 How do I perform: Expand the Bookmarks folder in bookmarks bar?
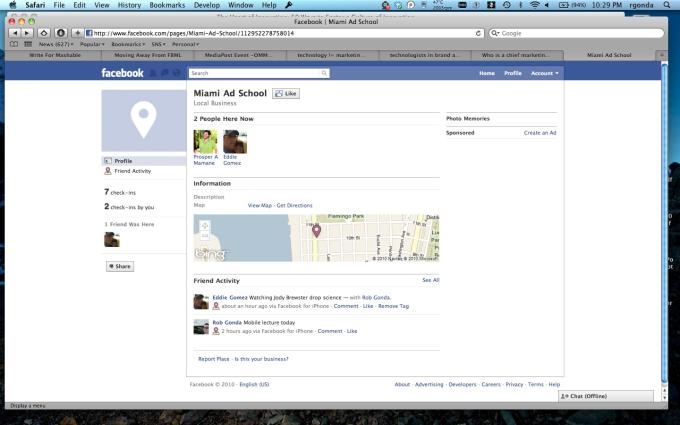coord(128,44)
